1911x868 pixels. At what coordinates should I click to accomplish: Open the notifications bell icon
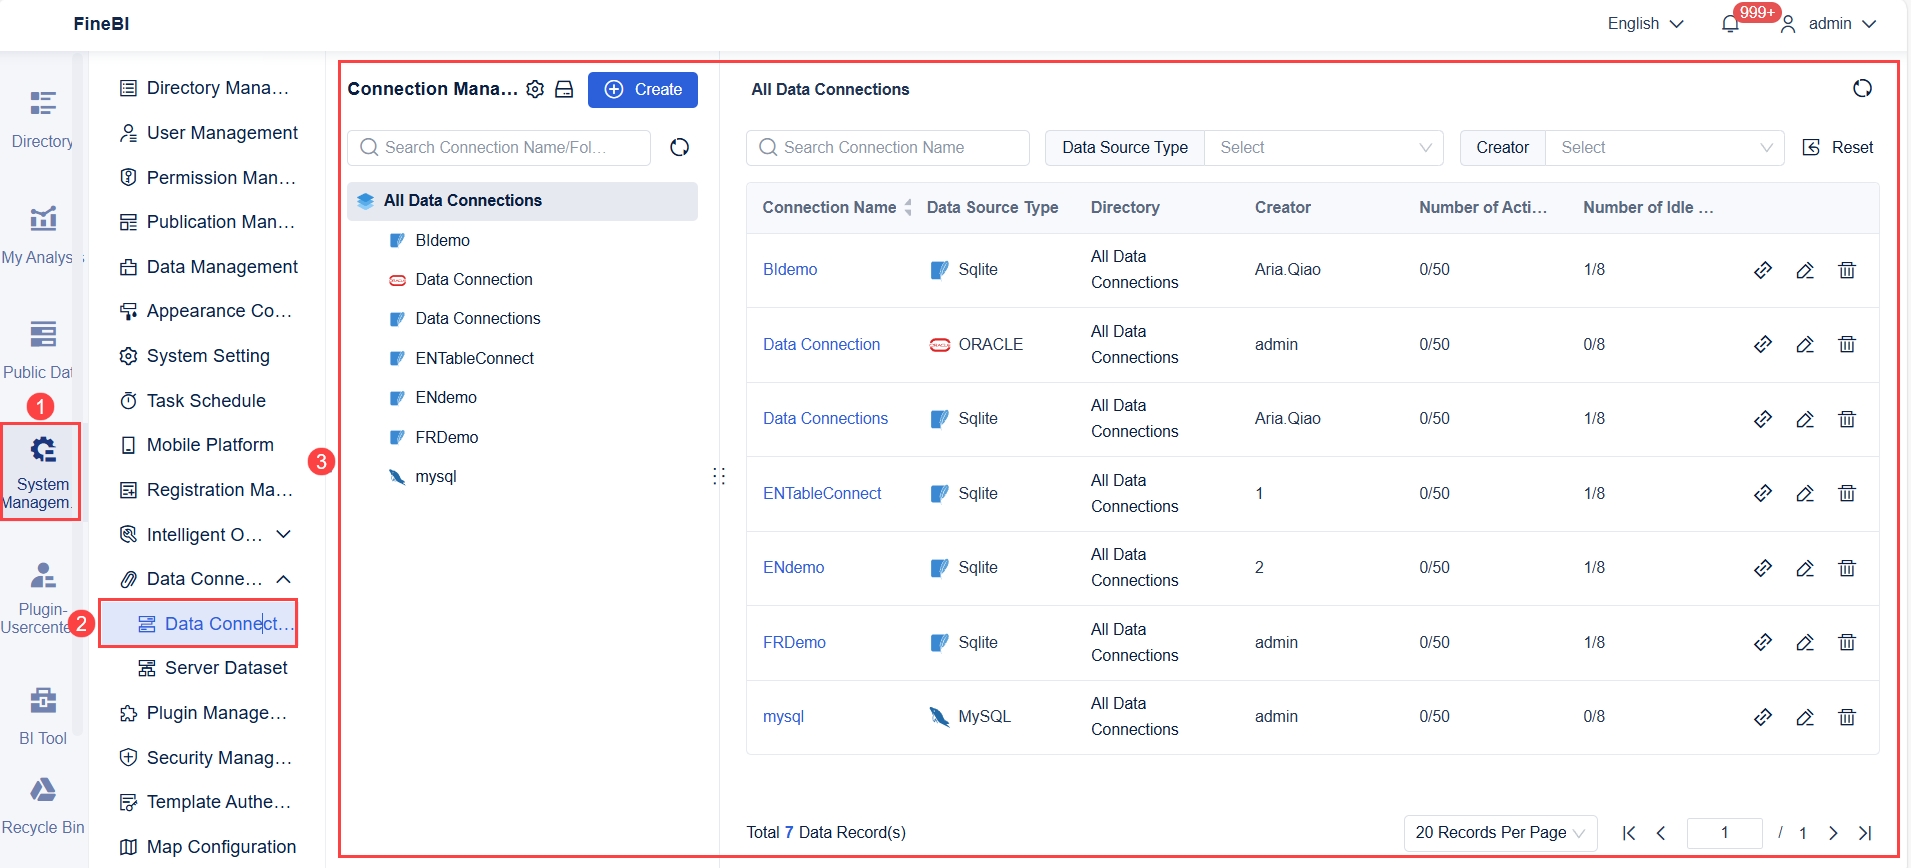tap(1730, 24)
